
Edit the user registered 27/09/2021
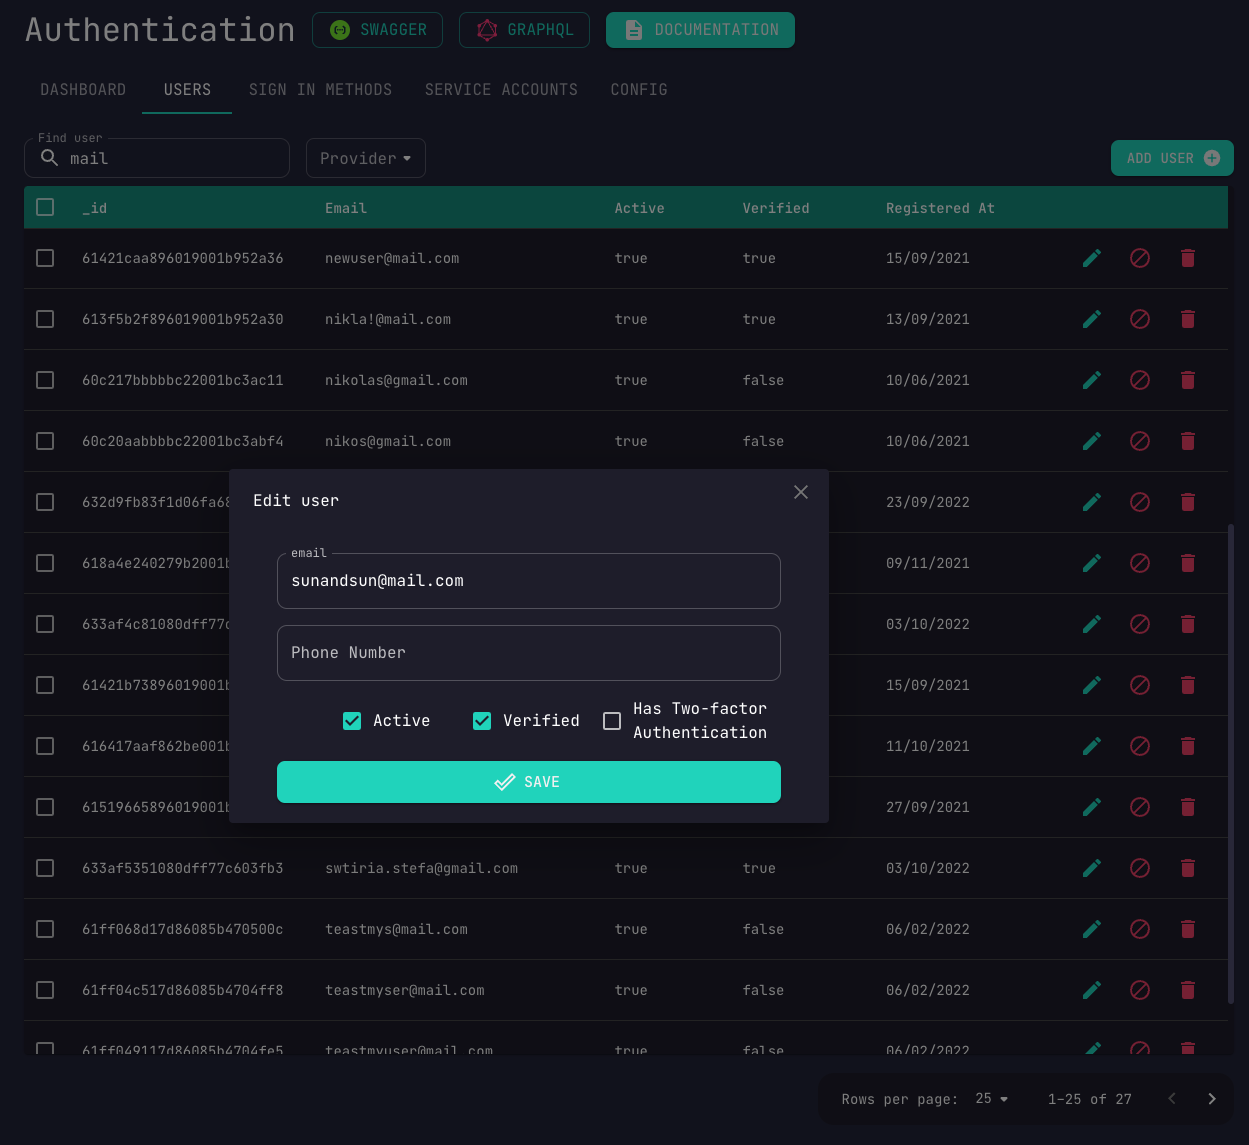coord(1092,807)
